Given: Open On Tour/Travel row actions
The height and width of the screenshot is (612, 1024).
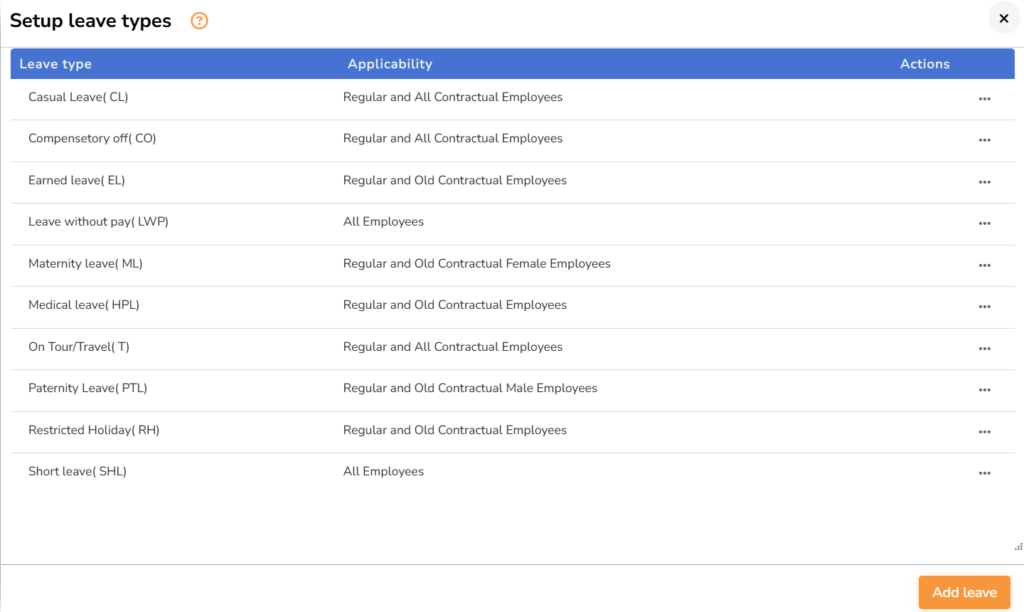Looking at the screenshot, I should [x=984, y=348].
